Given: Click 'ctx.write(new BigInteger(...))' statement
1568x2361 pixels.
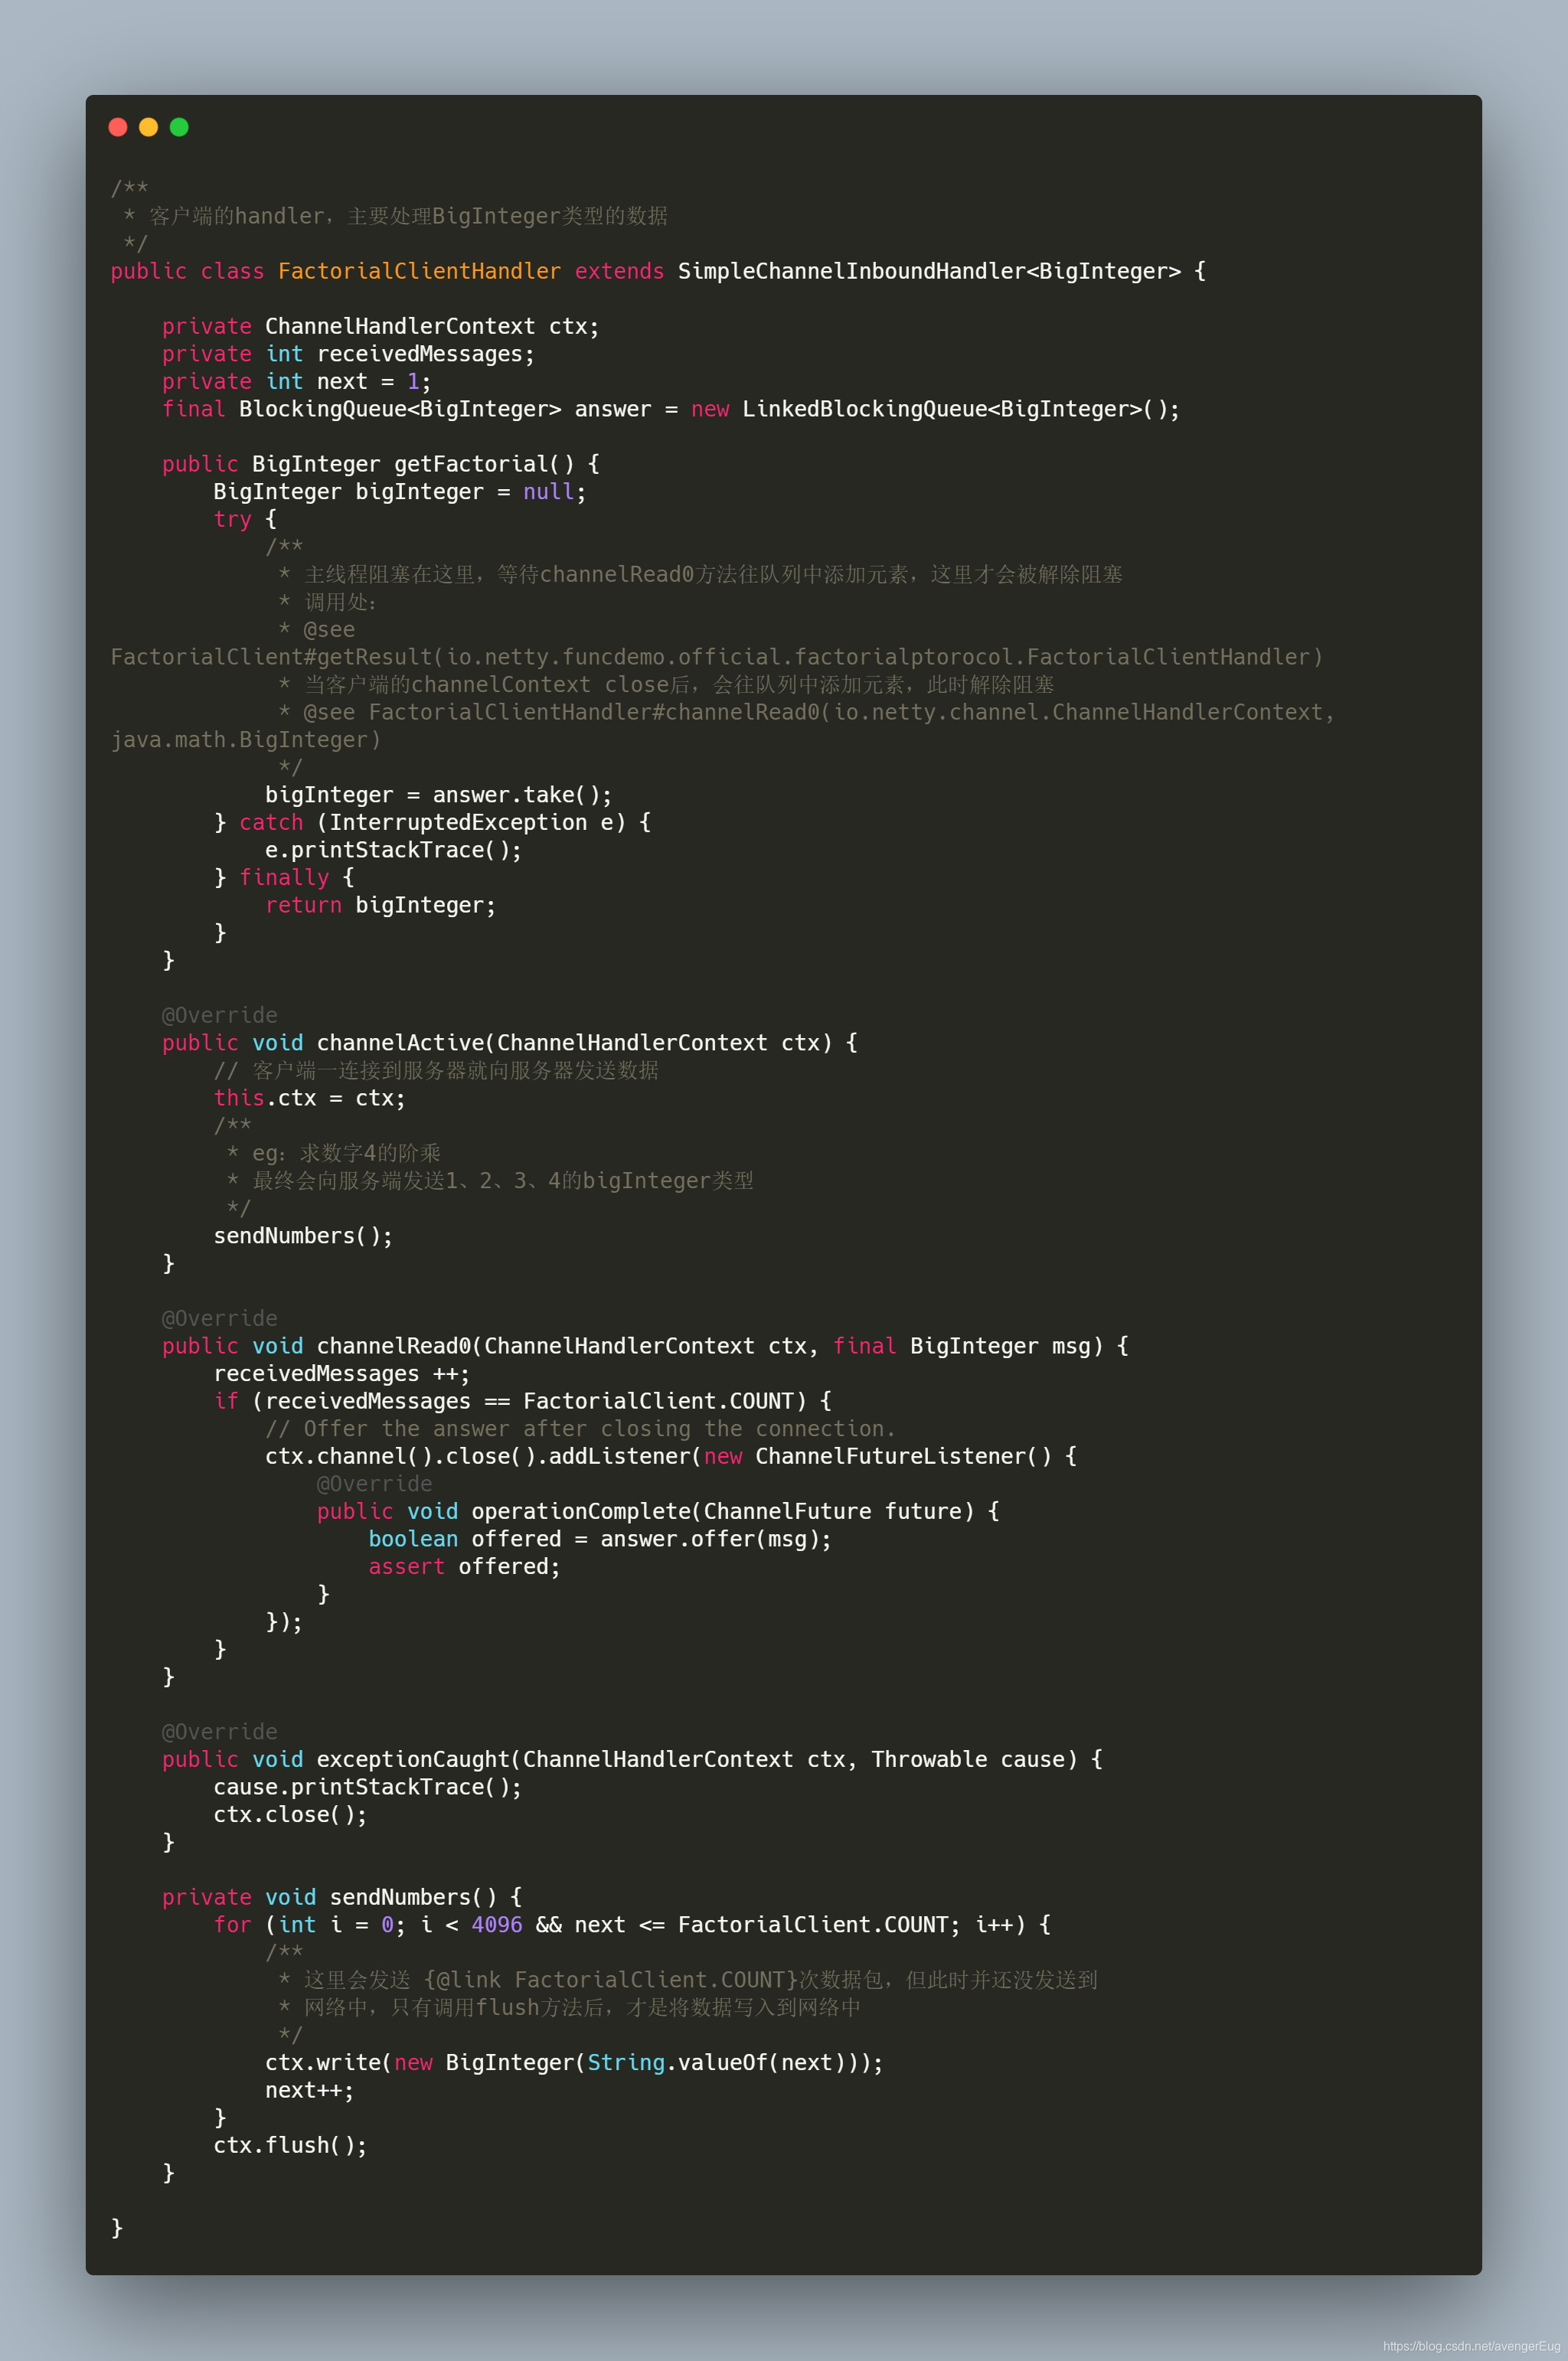Looking at the screenshot, I should coord(574,2063).
